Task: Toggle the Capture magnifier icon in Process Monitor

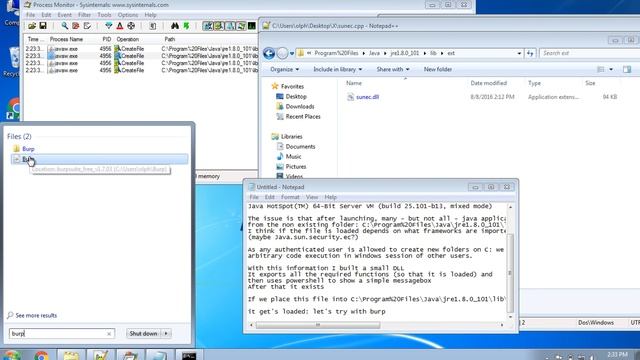Action: click(64, 26)
